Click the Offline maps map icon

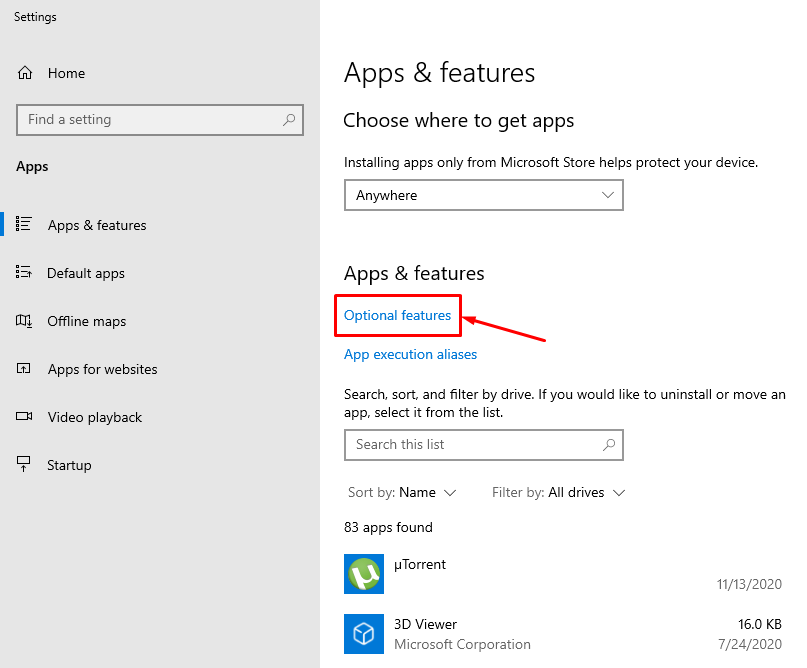click(x=24, y=321)
